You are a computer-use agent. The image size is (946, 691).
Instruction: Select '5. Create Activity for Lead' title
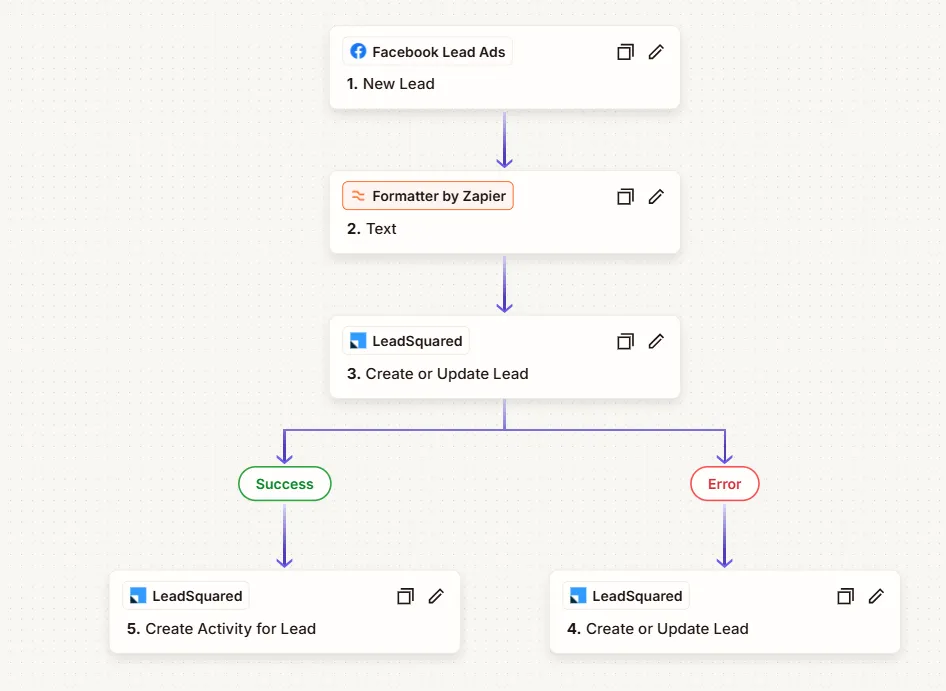click(221, 629)
